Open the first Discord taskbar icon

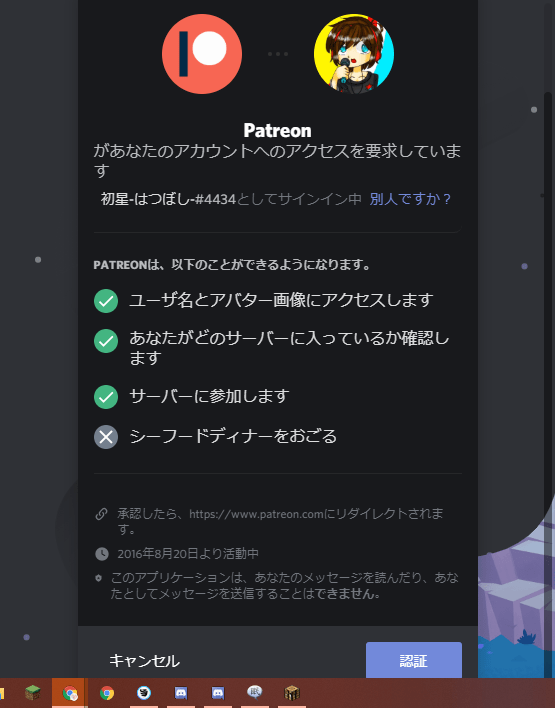181,693
